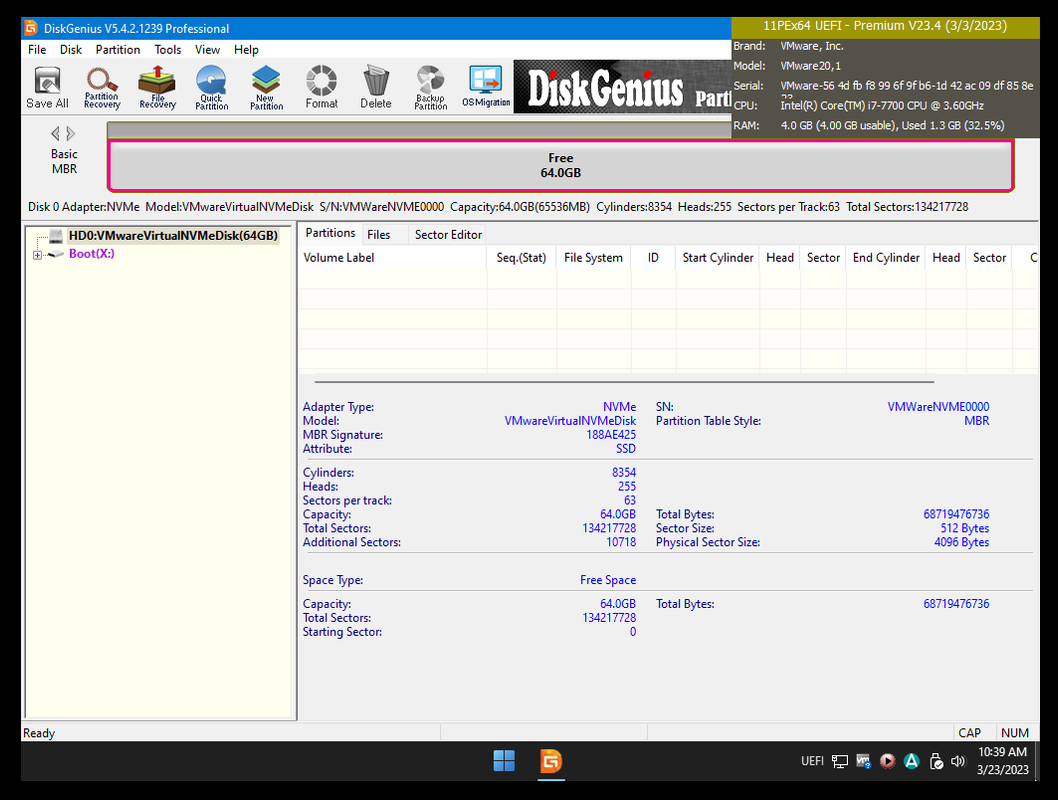Select HD0:VMwareVirtualNVMeDisk(64GB) in the tree
1058x800 pixels.
pos(173,235)
